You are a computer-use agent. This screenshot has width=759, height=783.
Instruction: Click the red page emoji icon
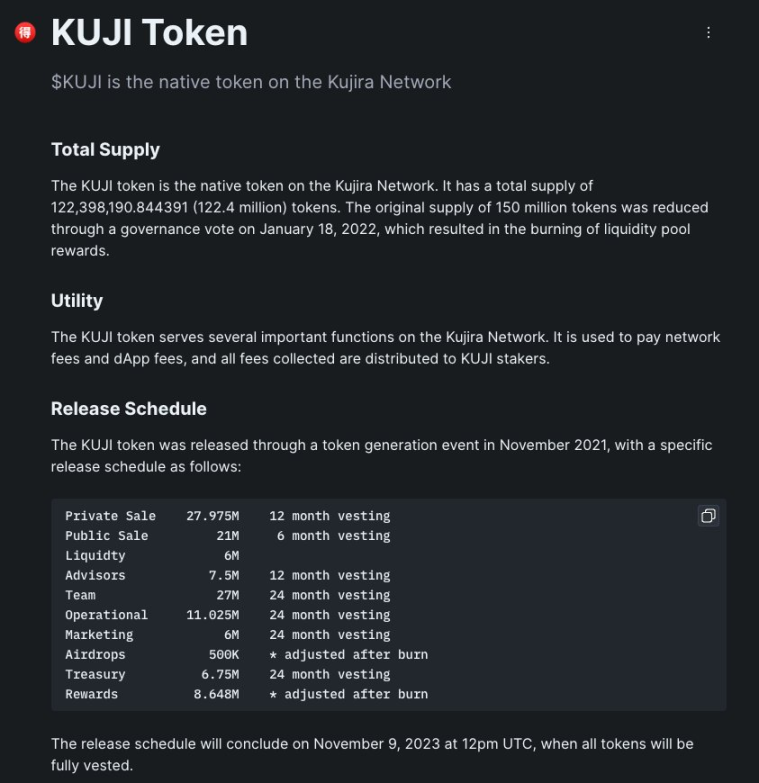25,33
